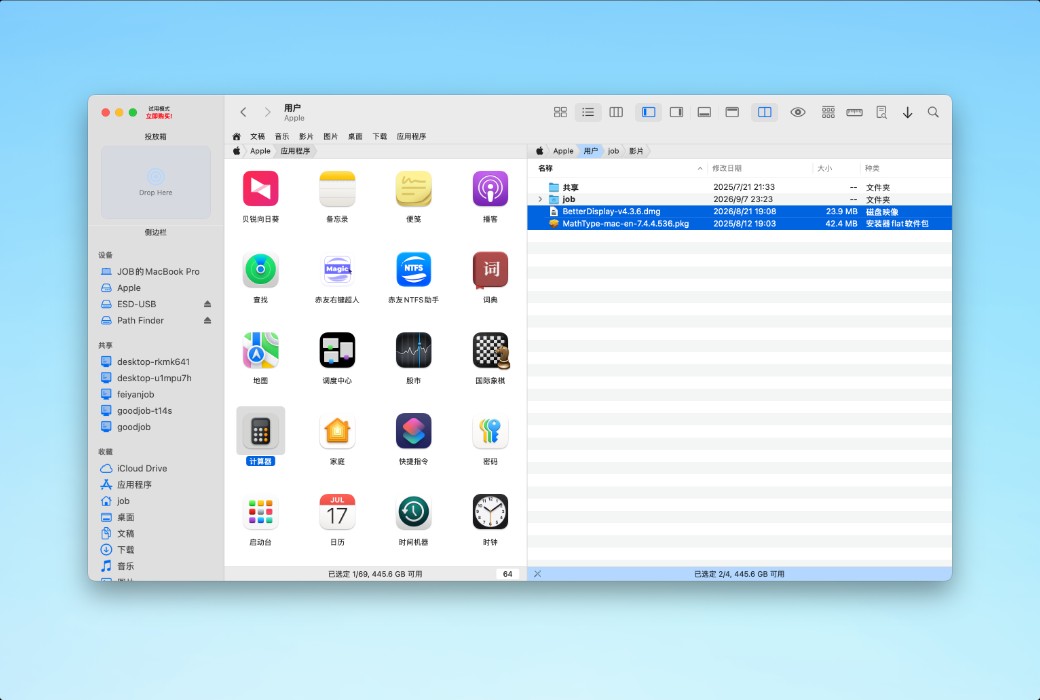1040x700 pixels.
Task: Eject the Path Finder volume
Action: pyautogui.click(x=208, y=320)
